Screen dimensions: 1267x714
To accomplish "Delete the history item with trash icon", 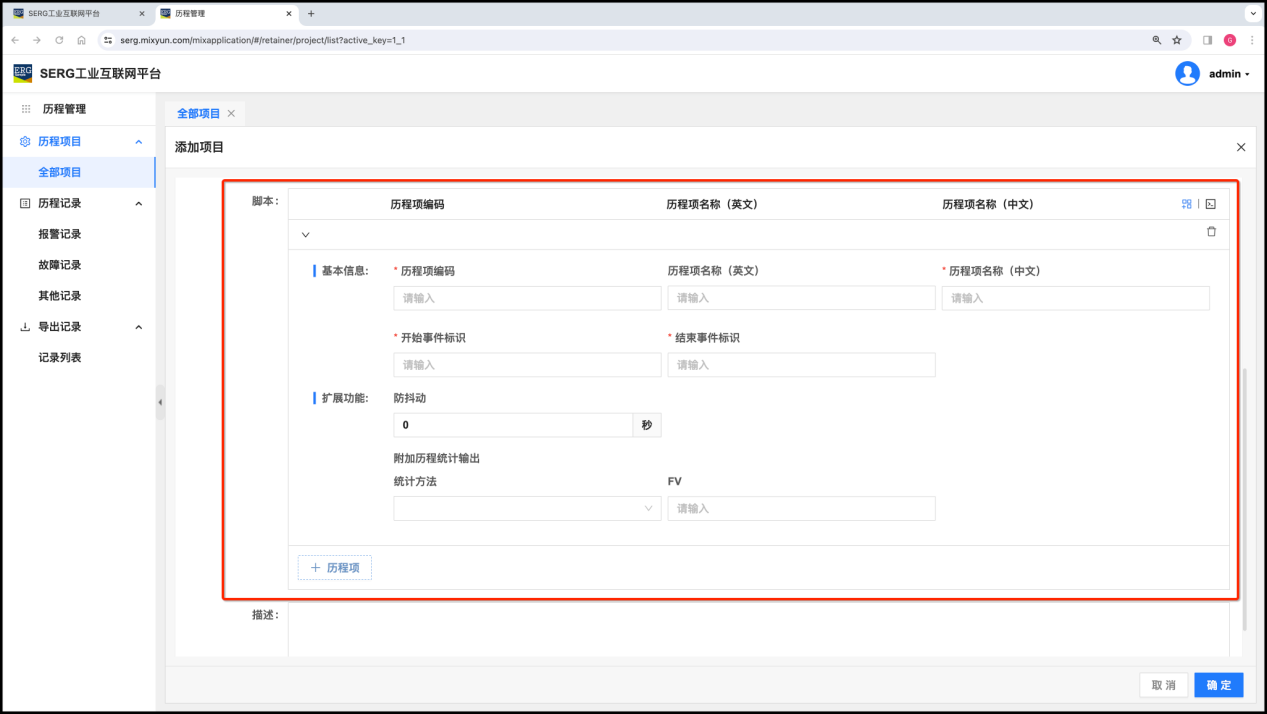I will tap(1211, 232).
